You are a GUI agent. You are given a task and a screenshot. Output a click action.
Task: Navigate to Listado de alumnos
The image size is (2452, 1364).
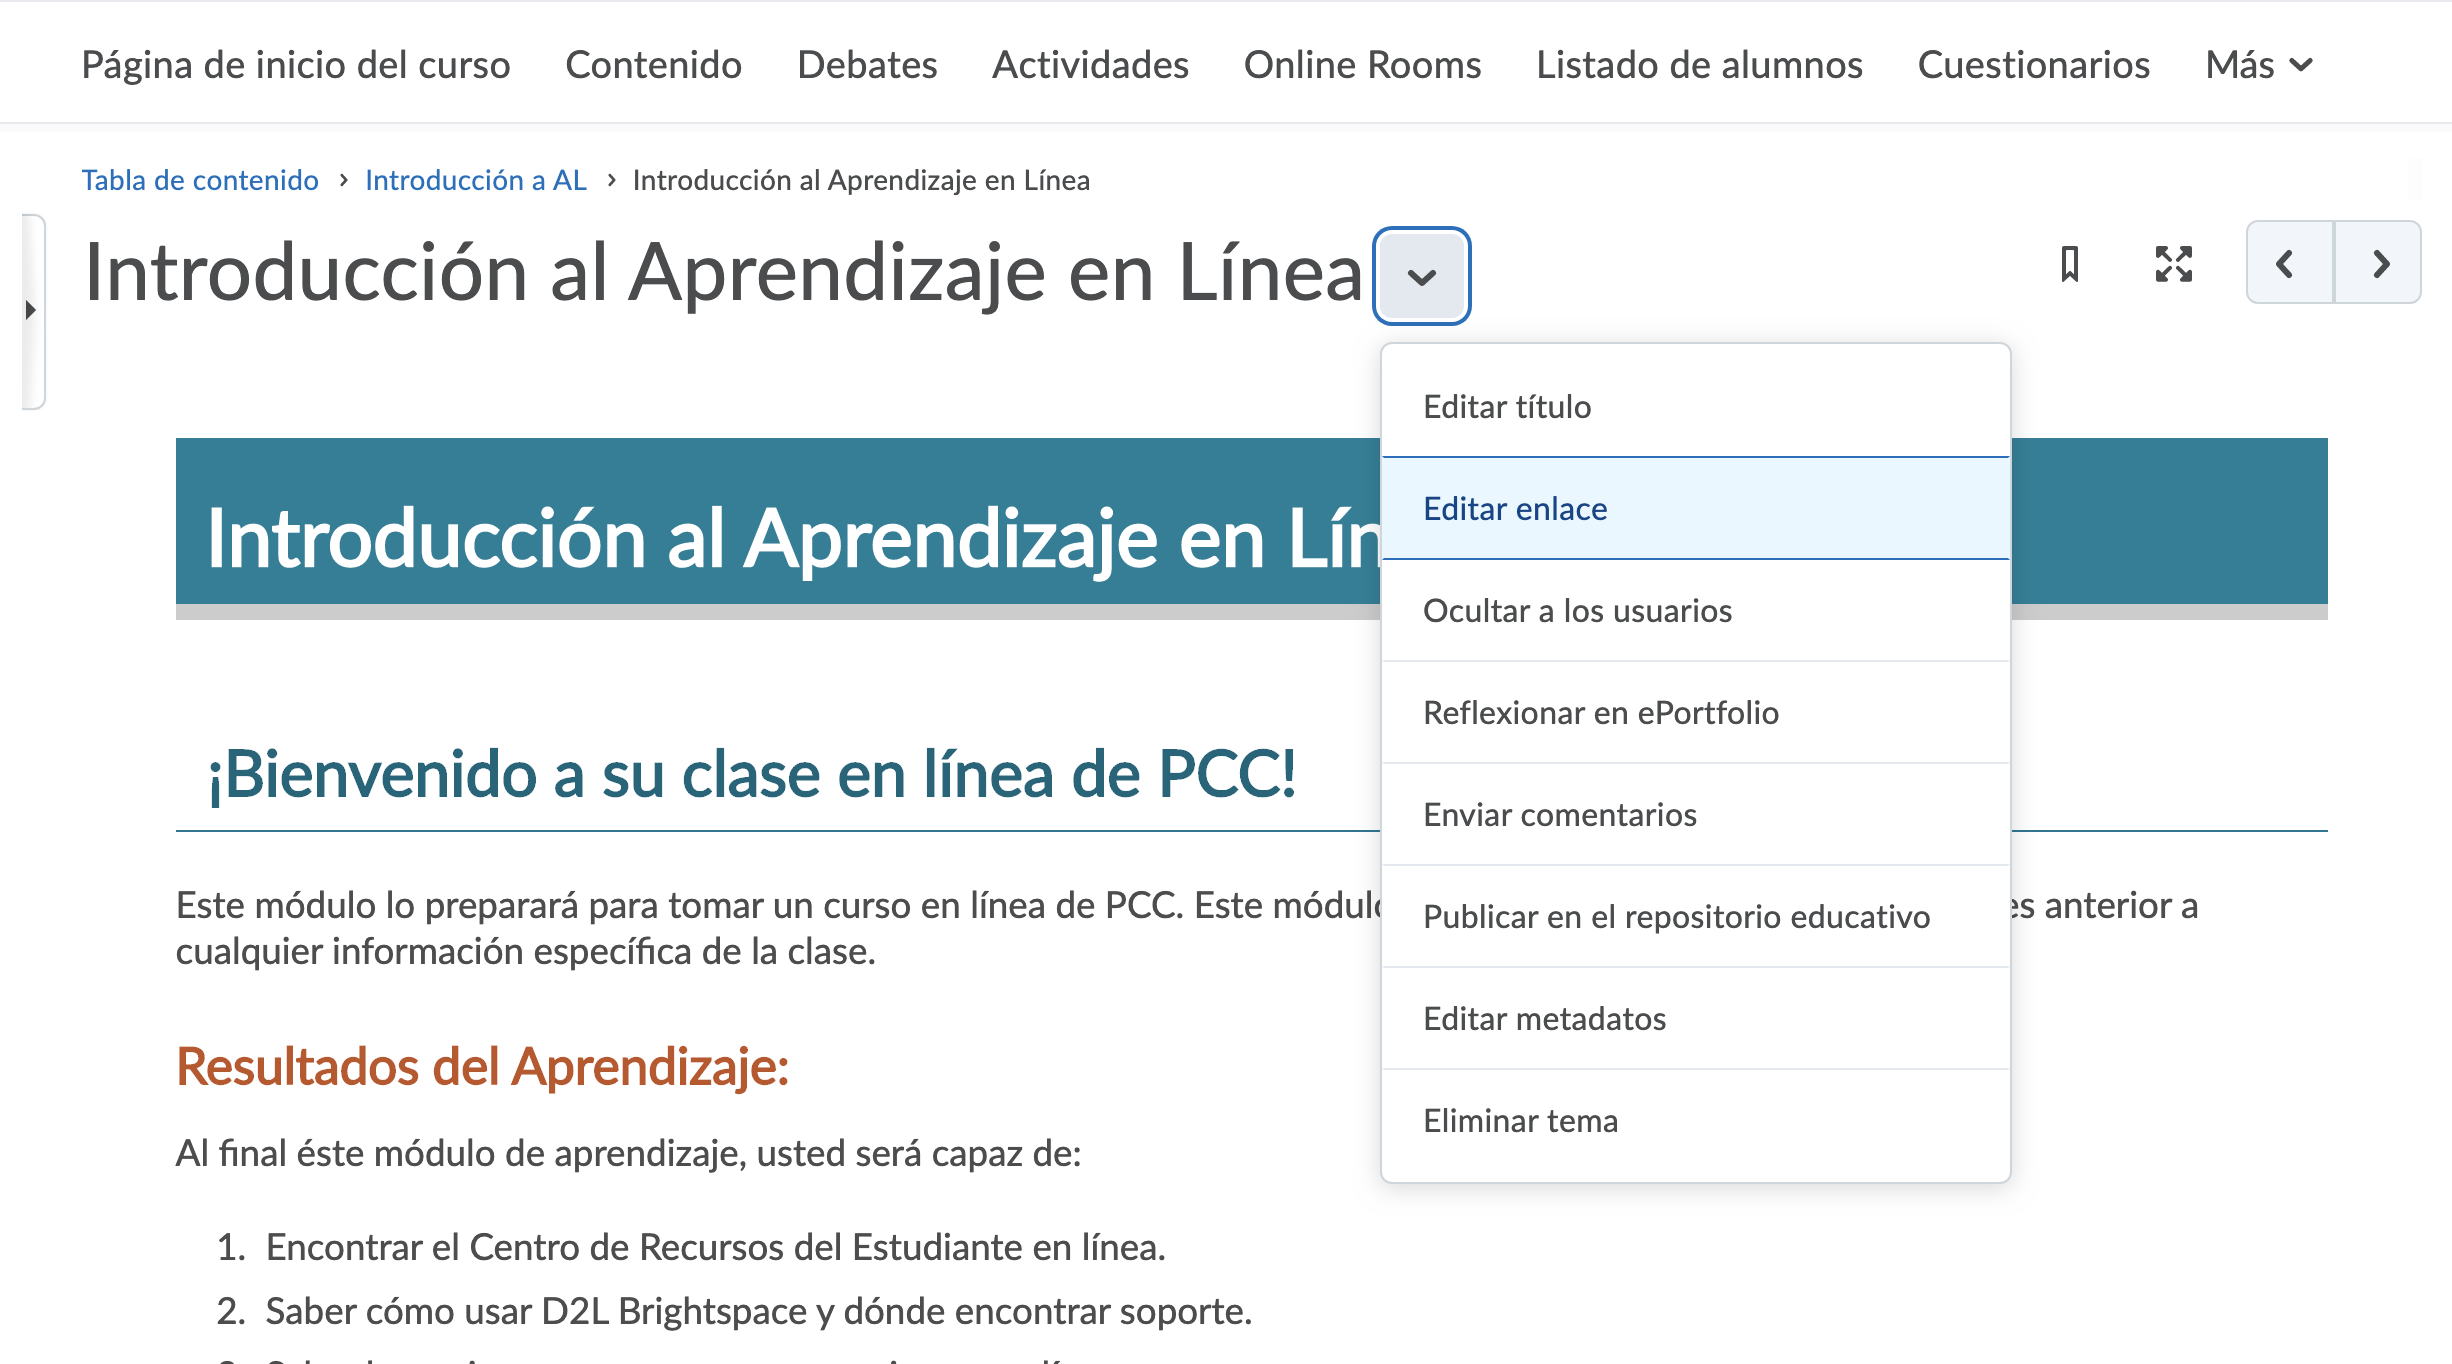coord(1698,65)
